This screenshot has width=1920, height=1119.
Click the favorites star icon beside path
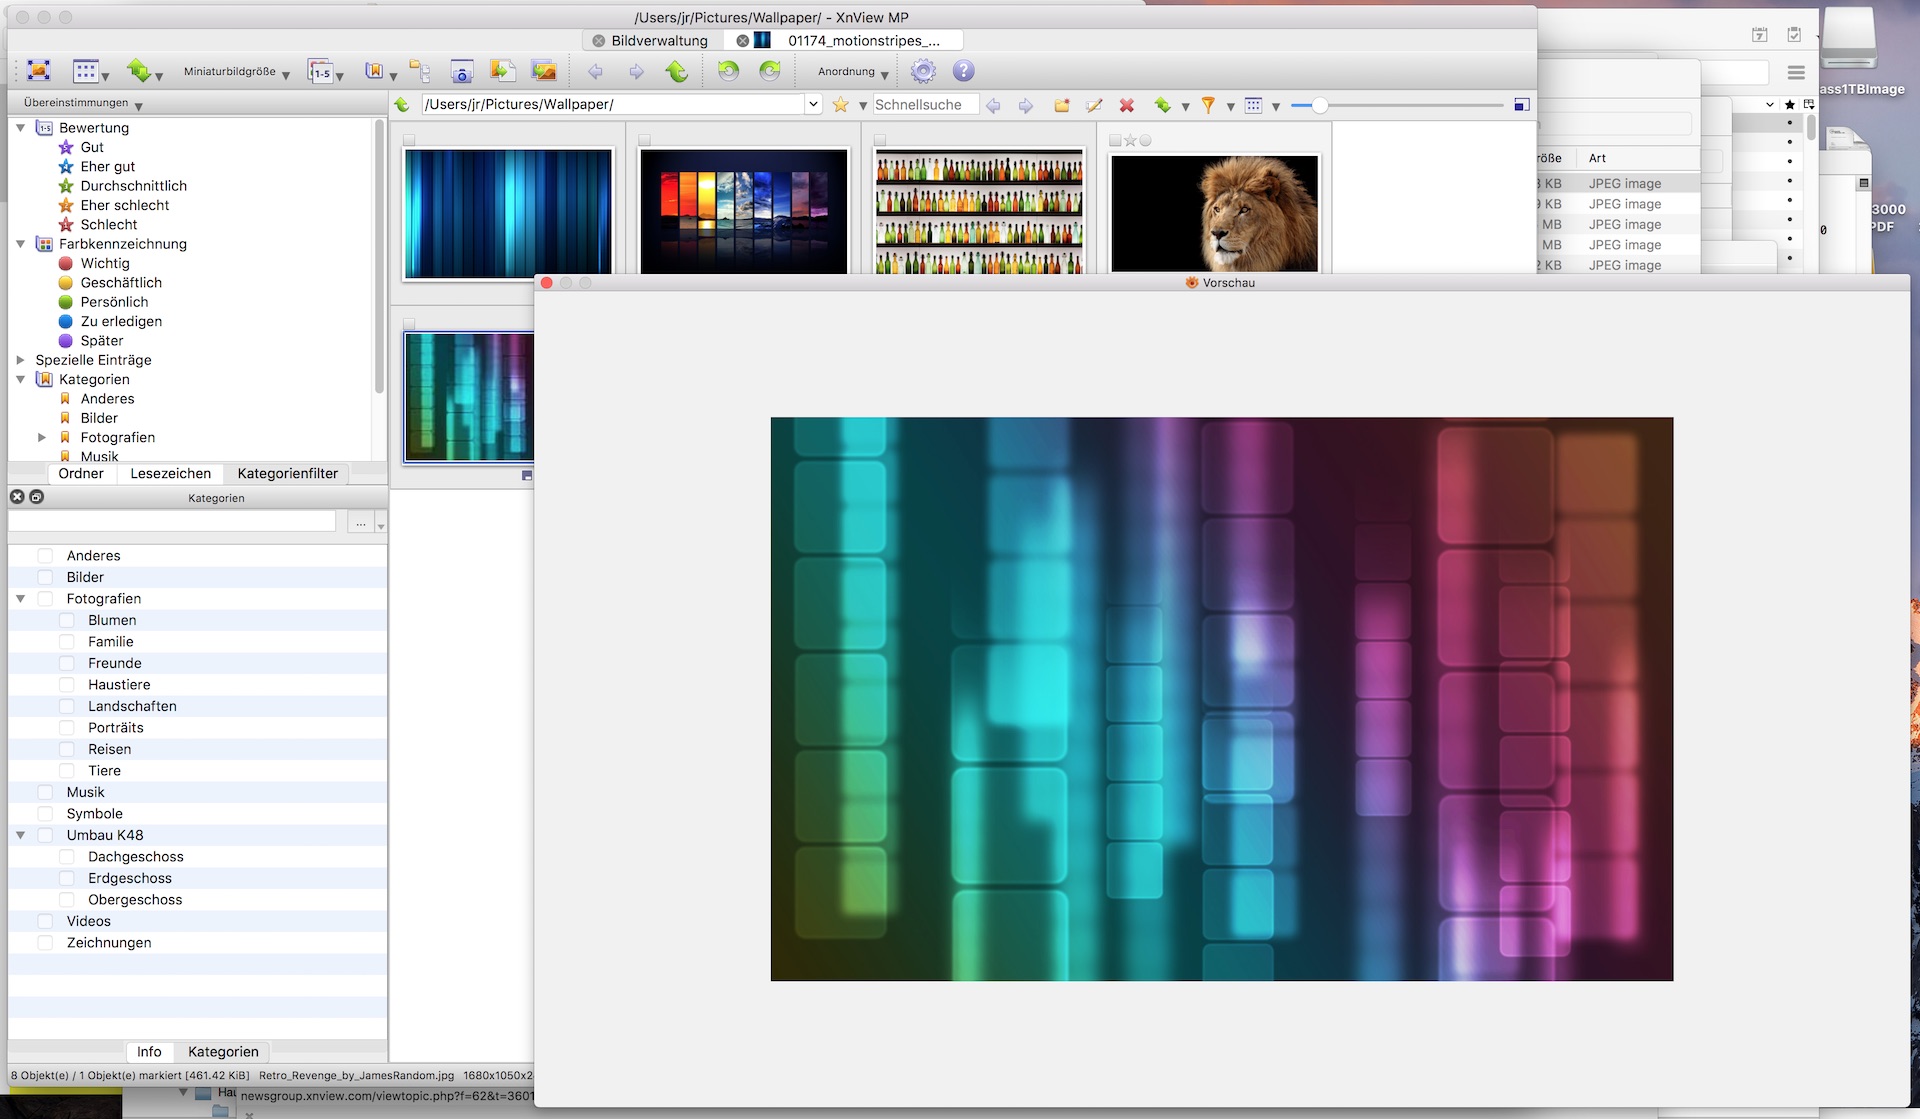(x=840, y=105)
